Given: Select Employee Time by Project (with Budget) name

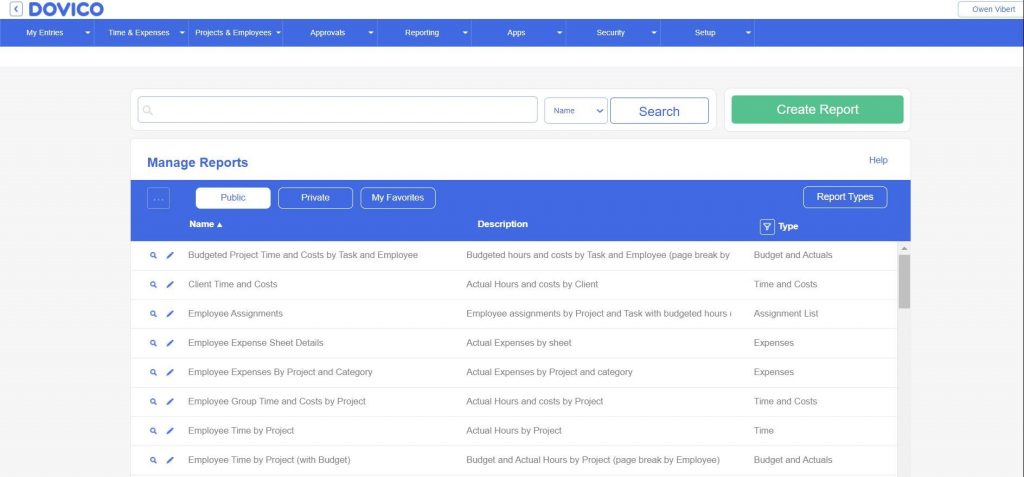Looking at the screenshot, I should 269,460.
